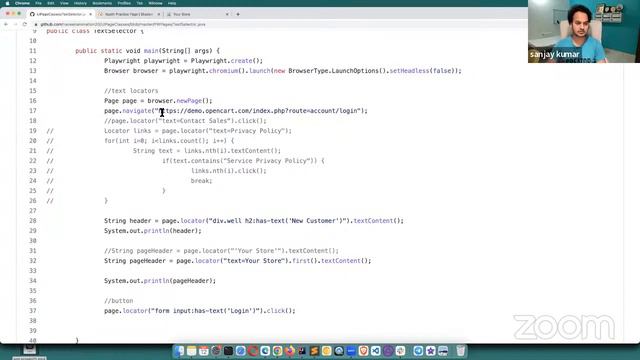Click the 'System.out.println(header)' line

coord(153,231)
